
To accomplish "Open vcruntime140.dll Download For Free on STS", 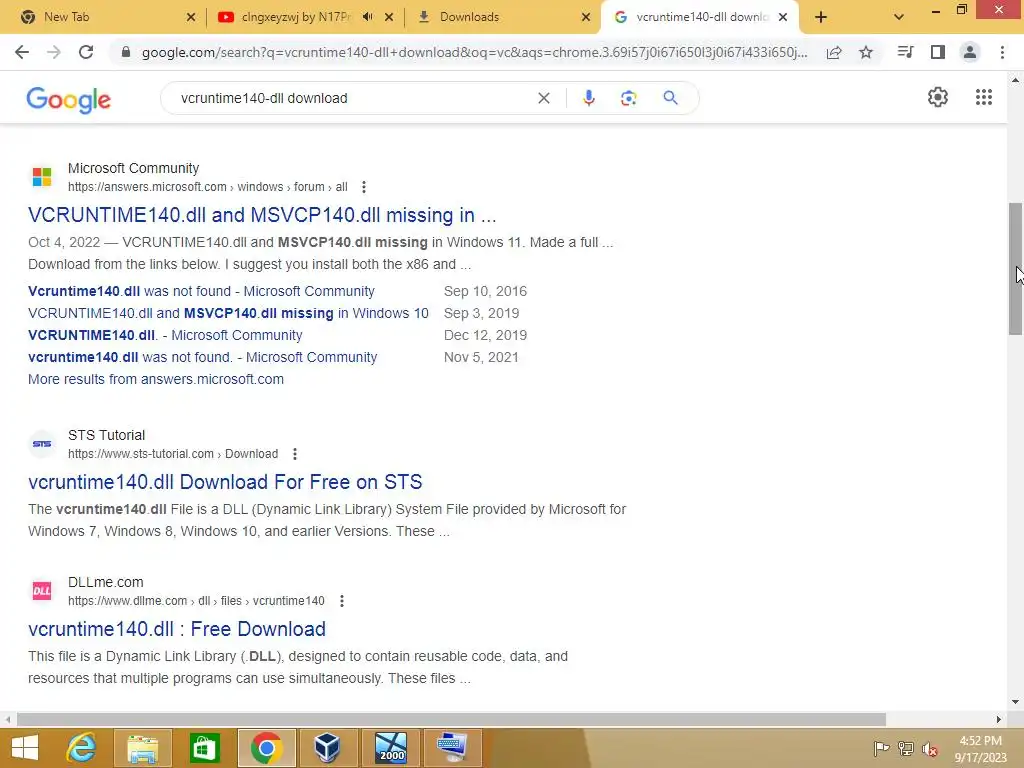I will (225, 482).
